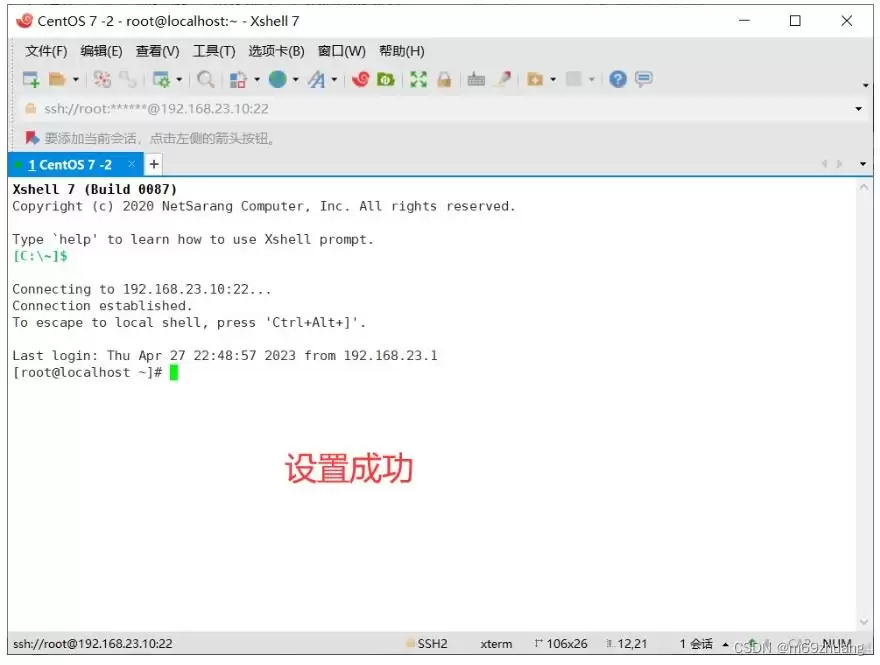Viewport: 880px width, 665px height.
Task: Click the green cursor at root prompt
Action: coord(174,373)
